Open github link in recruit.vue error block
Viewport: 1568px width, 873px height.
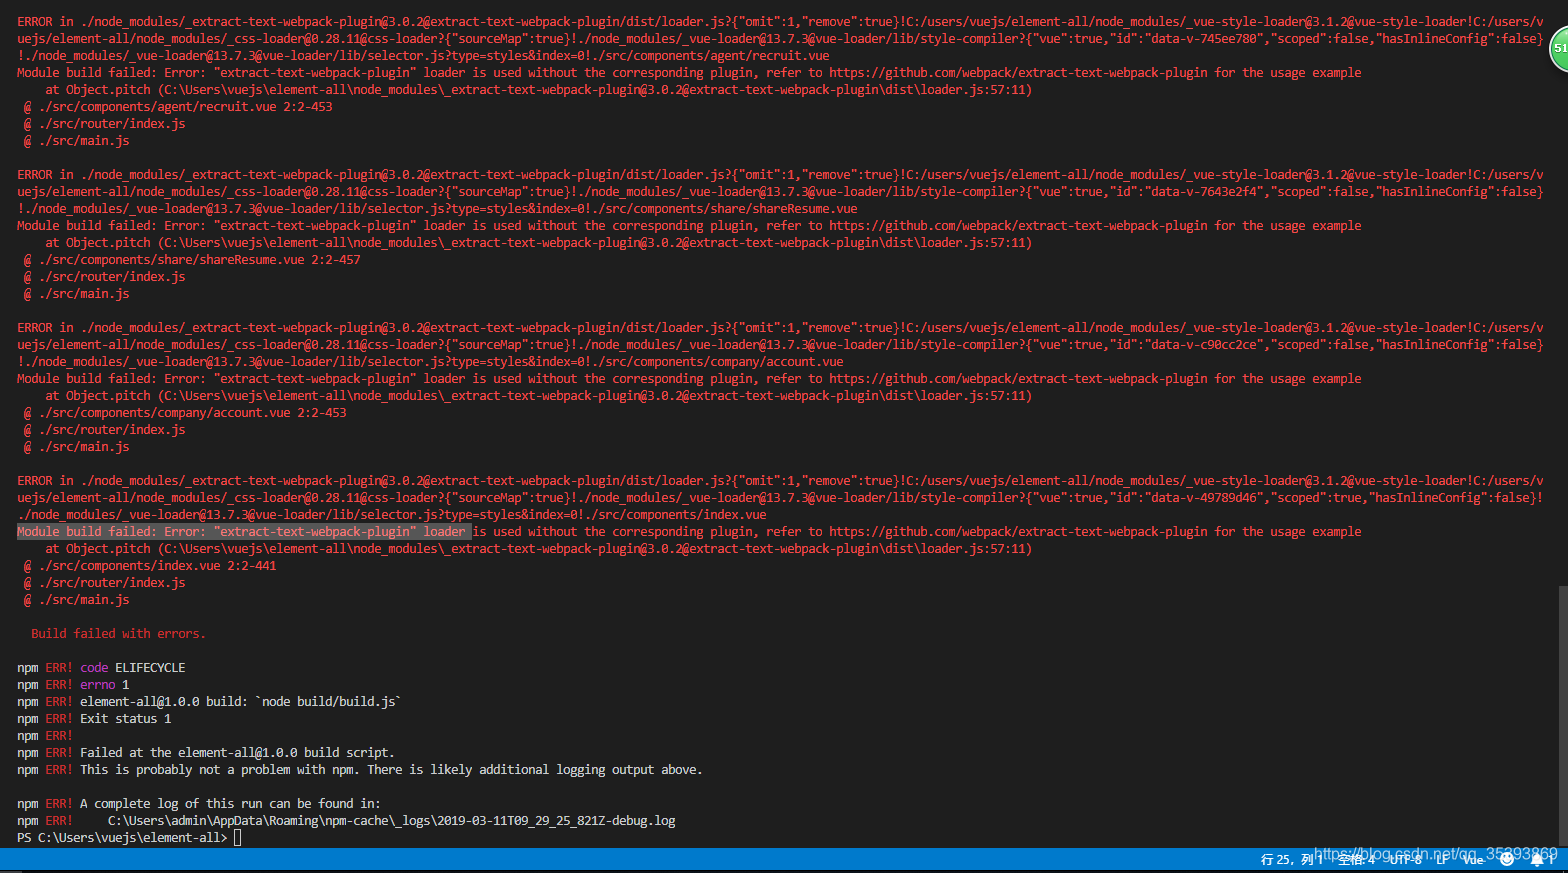point(1018,73)
